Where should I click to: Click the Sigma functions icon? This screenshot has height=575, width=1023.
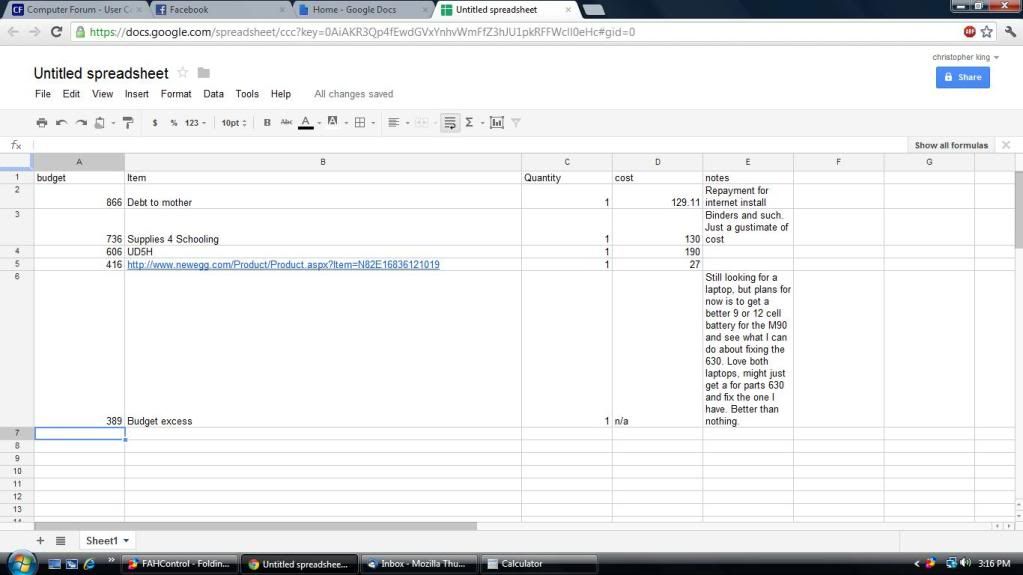469,123
